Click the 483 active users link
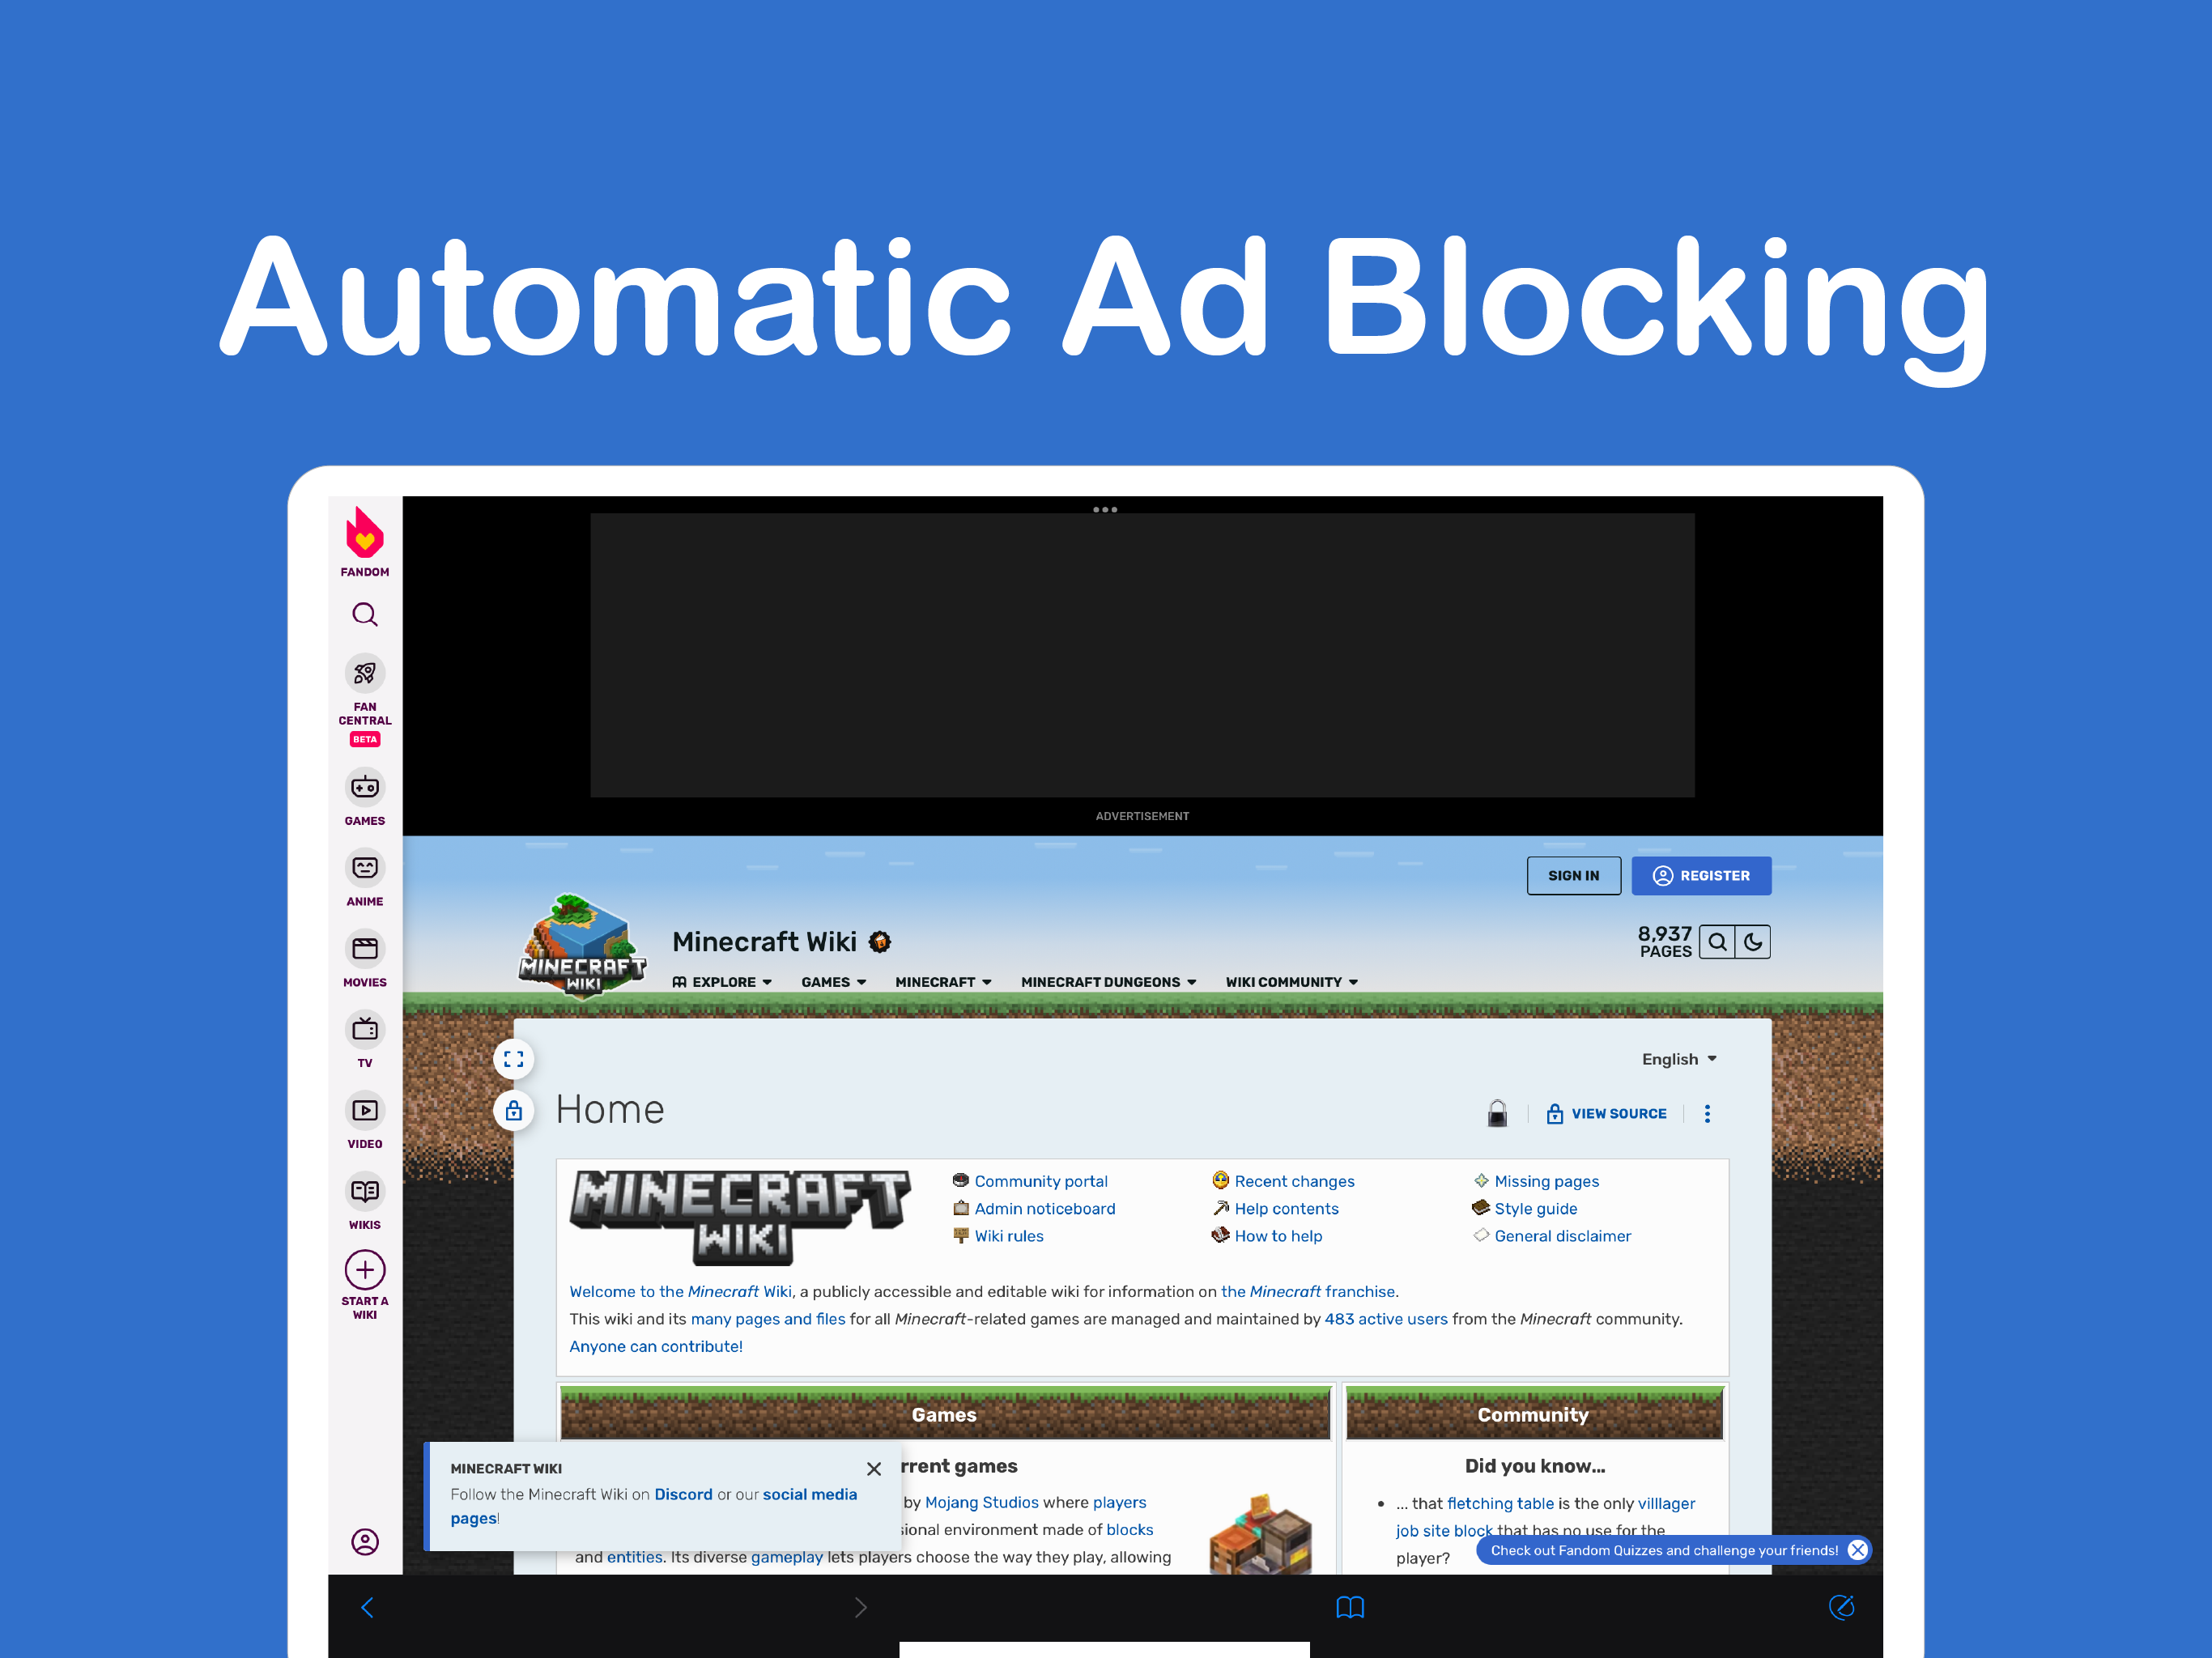2212x1658 pixels. pos(1386,1319)
